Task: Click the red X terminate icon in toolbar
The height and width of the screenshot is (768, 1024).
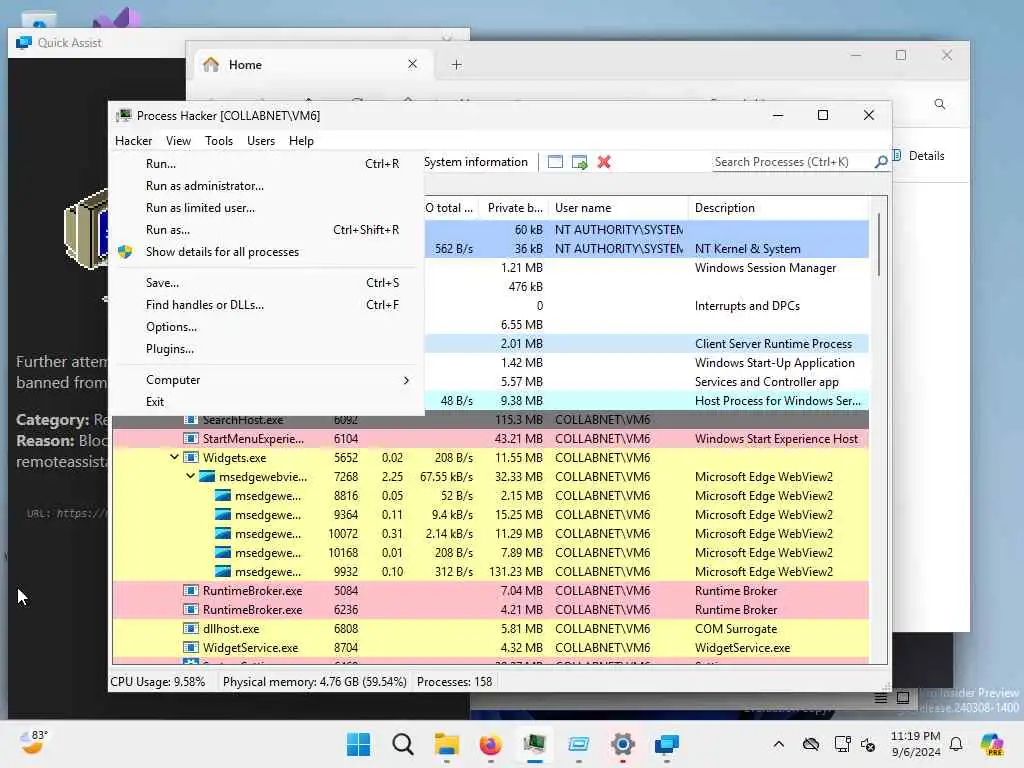Action: 604,162
